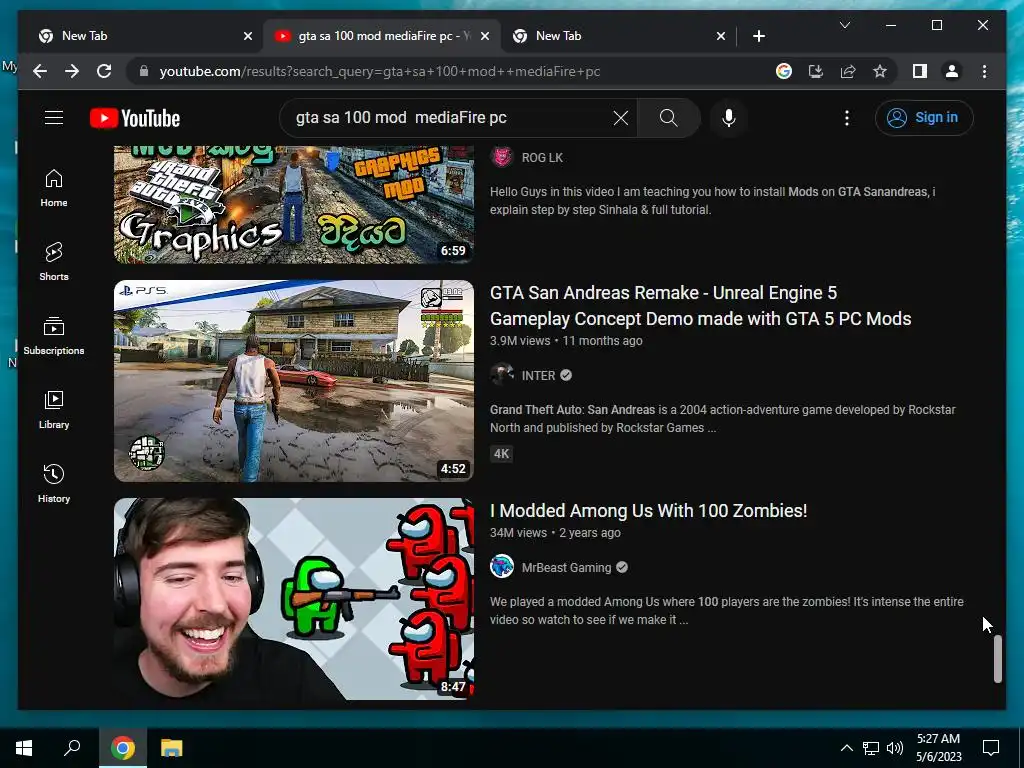Close the first New Tab
The width and height of the screenshot is (1024, 768).
pyautogui.click(x=248, y=37)
